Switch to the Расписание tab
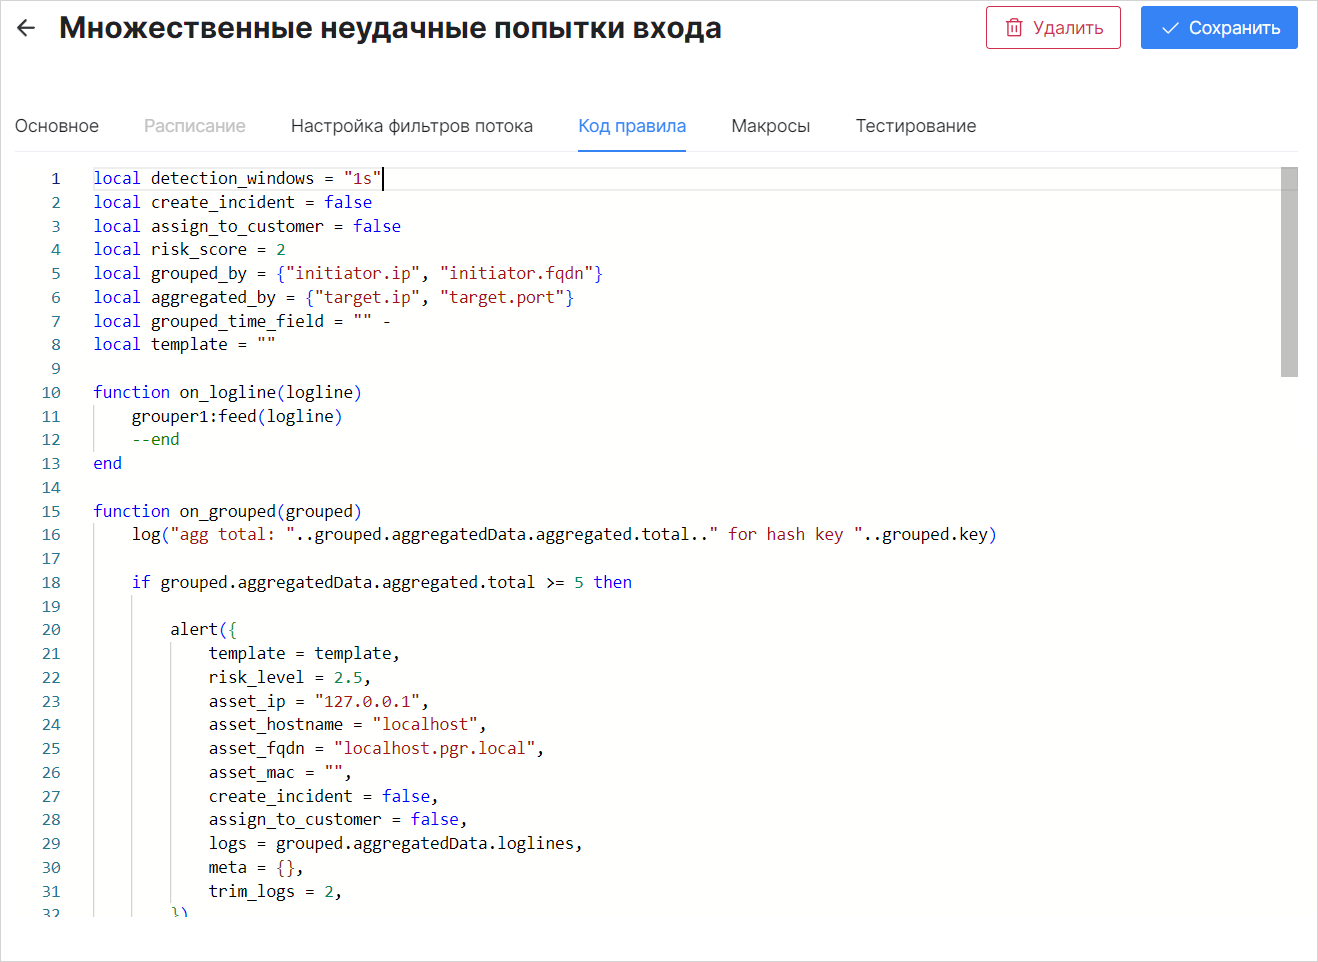Image resolution: width=1318 pixels, height=962 pixels. (194, 126)
